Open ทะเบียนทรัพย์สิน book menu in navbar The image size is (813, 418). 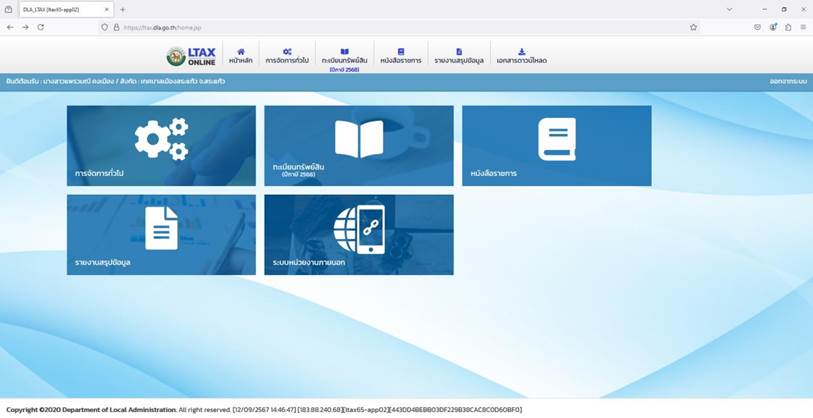click(x=344, y=59)
